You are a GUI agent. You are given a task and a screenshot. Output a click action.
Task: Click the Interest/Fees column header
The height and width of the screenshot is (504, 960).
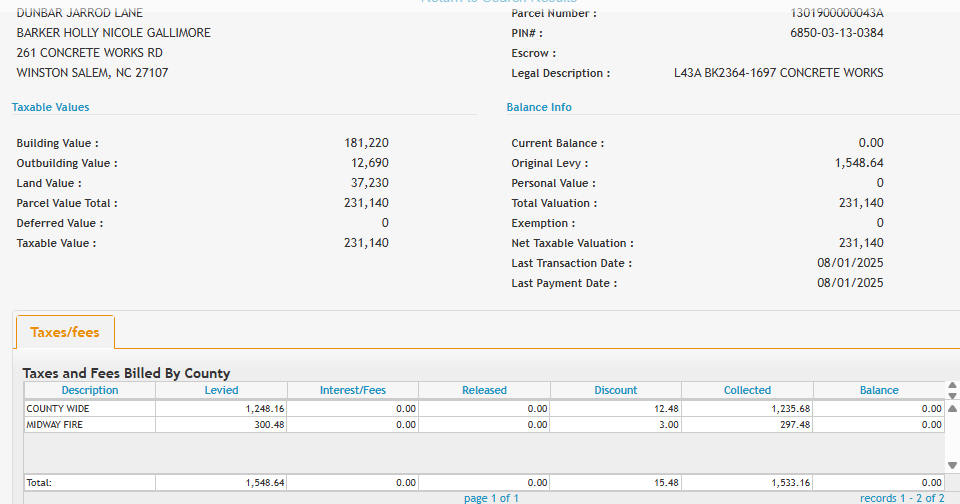click(x=352, y=390)
